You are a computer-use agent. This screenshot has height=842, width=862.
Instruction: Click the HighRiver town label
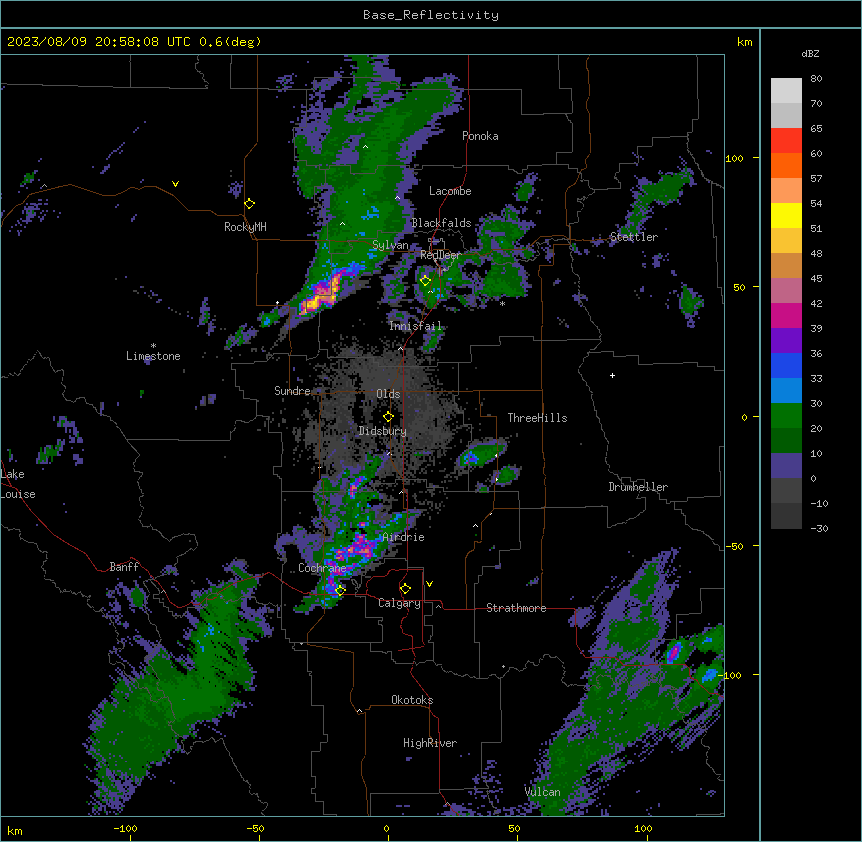pyautogui.click(x=430, y=743)
